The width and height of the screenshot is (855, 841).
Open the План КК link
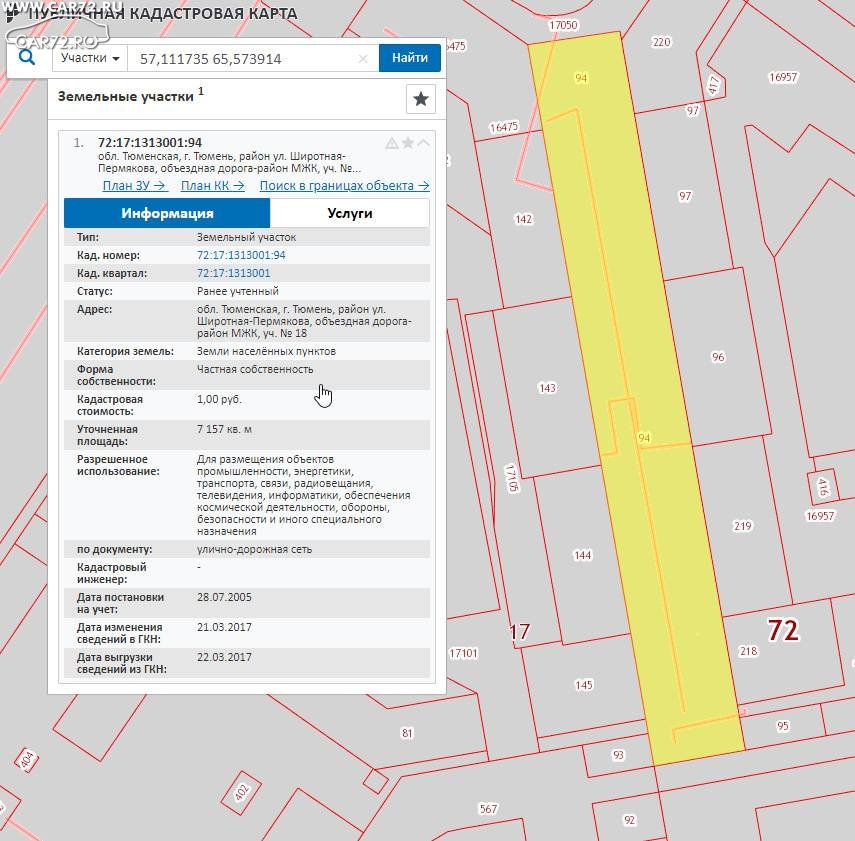point(213,186)
